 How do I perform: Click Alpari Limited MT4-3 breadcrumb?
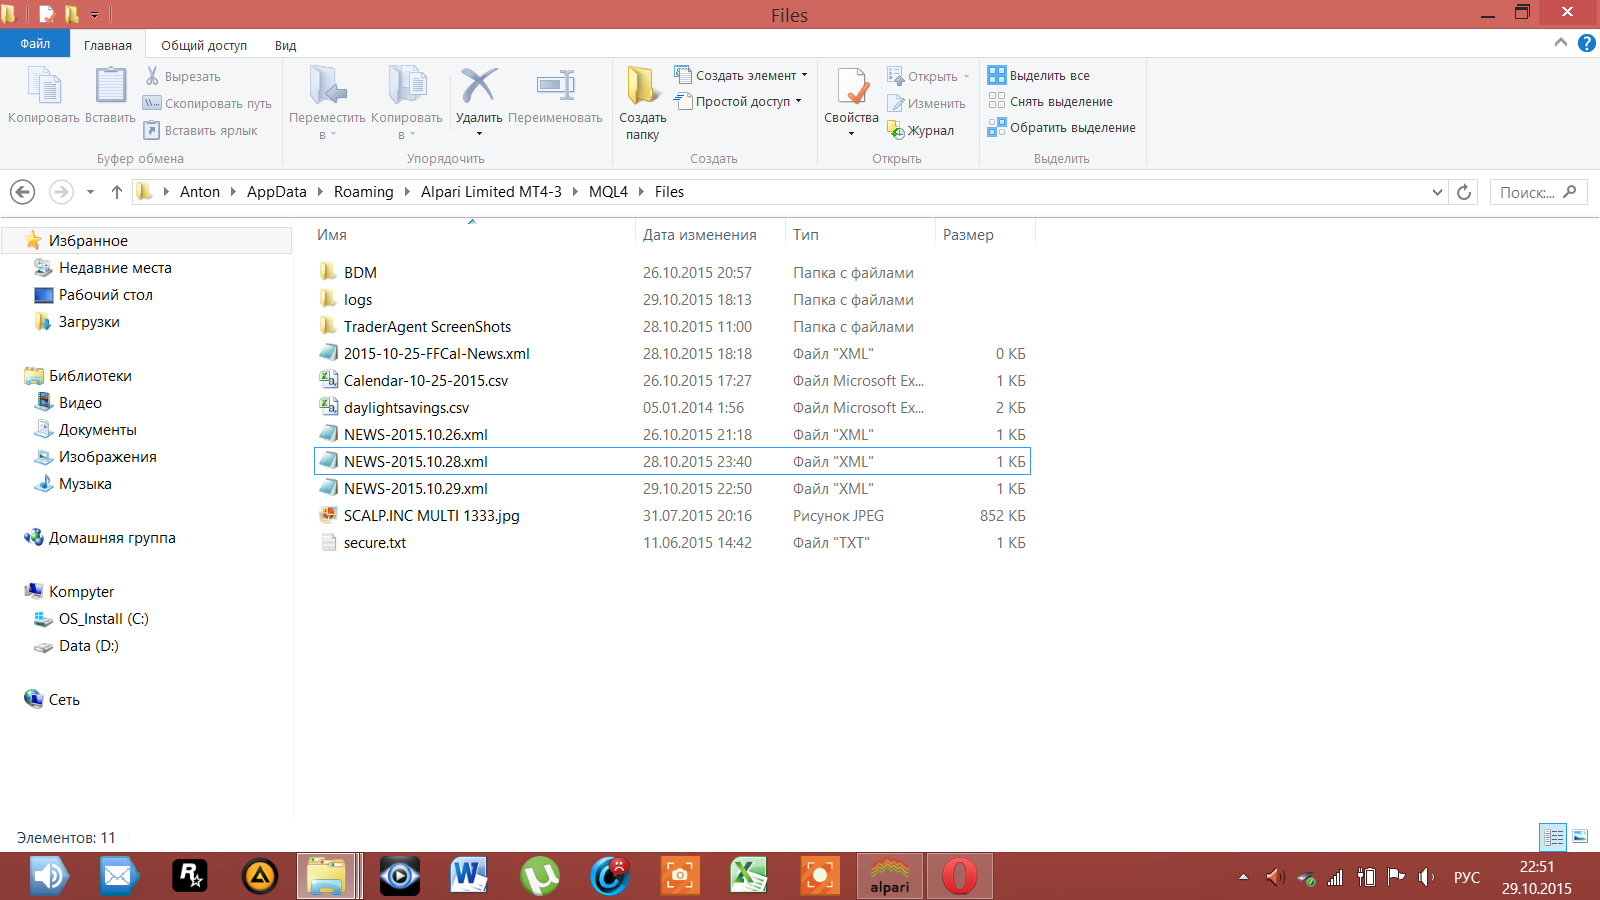[x=491, y=192]
